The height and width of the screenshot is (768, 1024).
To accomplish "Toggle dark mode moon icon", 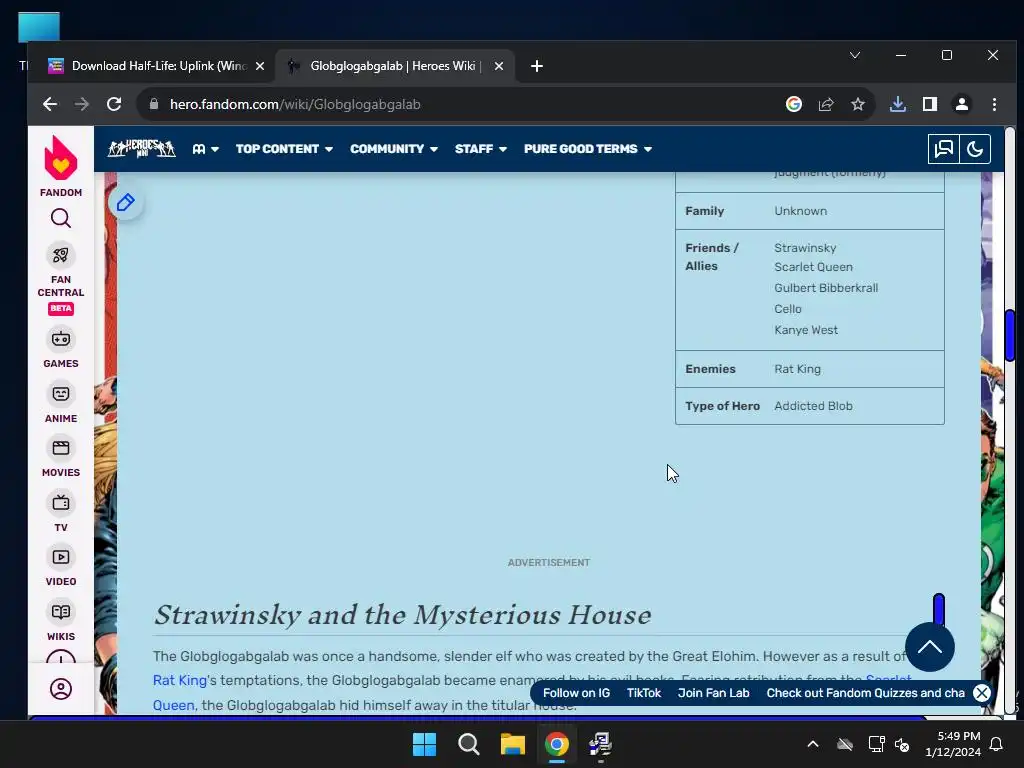I will [x=975, y=149].
